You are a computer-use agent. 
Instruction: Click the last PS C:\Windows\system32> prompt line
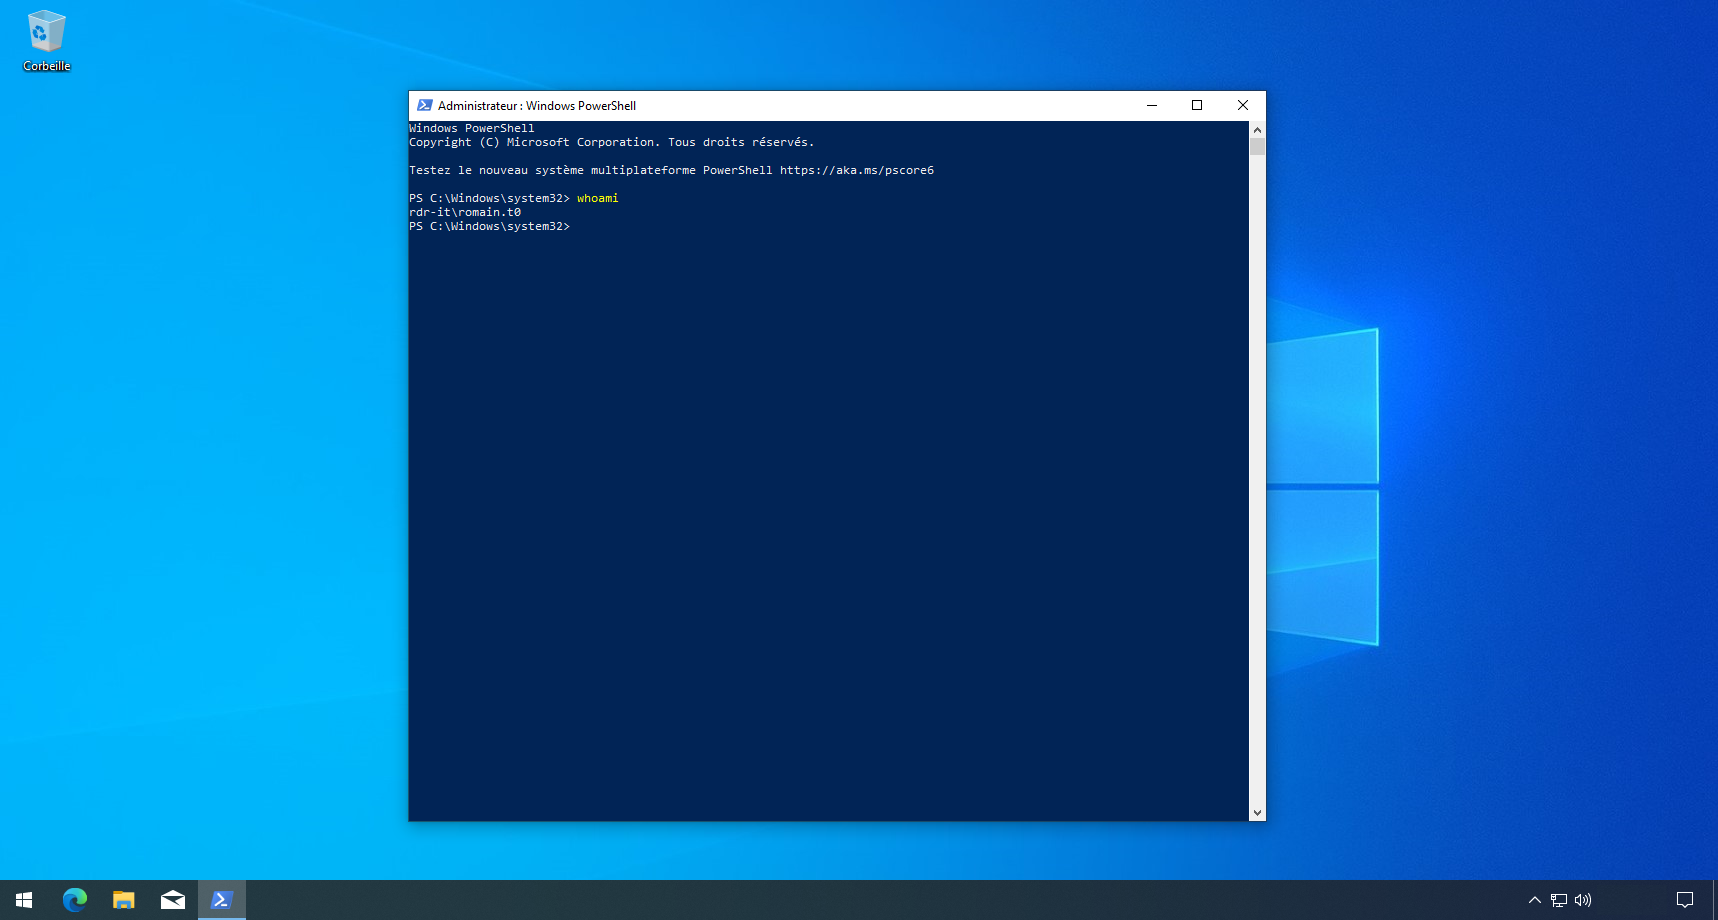coord(489,227)
